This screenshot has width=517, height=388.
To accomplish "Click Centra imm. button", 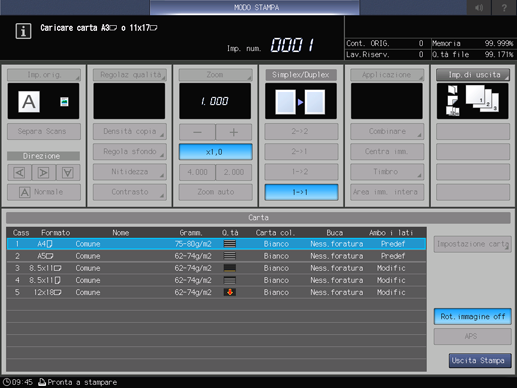I will click(x=387, y=152).
